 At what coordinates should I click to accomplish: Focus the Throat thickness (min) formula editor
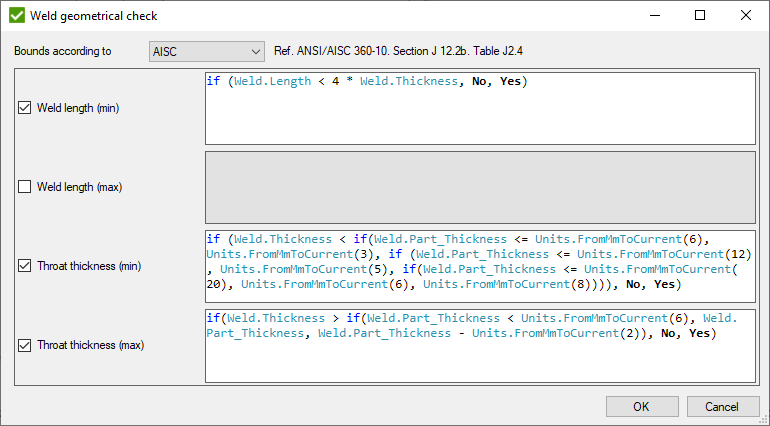[480, 266]
